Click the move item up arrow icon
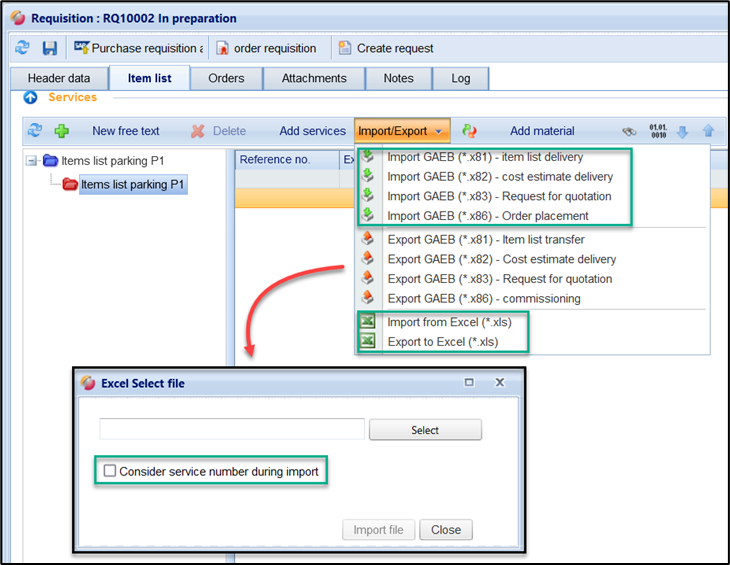730x565 pixels. point(708,131)
